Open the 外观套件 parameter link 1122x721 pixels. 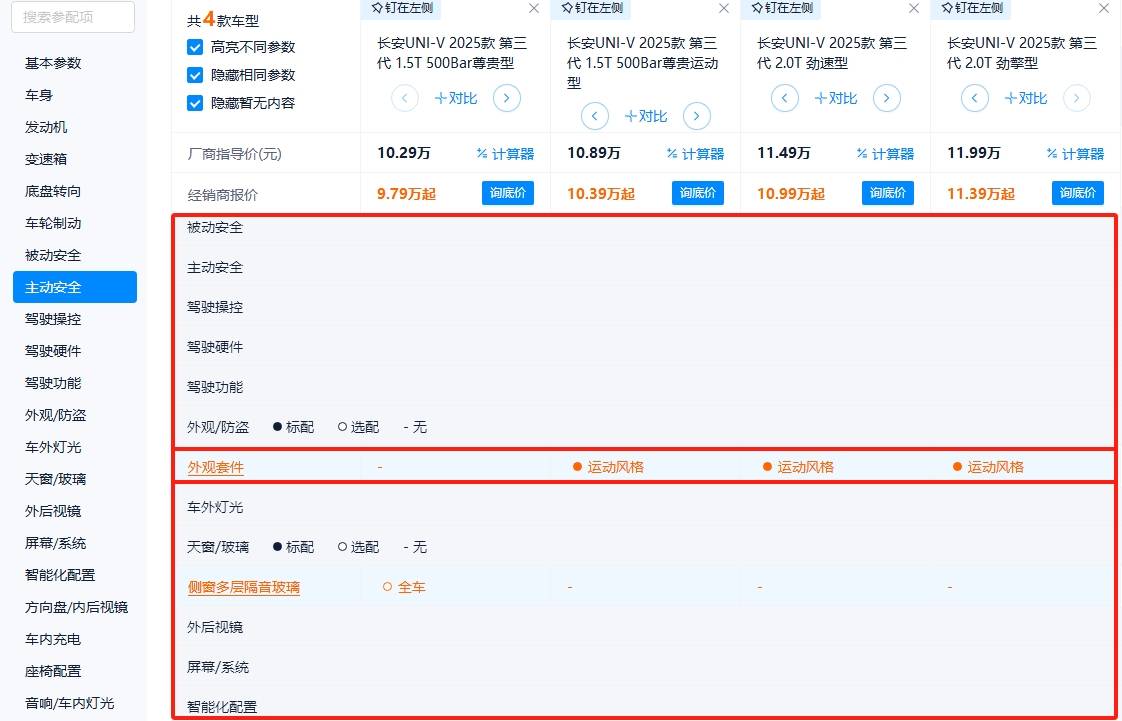click(x=215, y=468)
